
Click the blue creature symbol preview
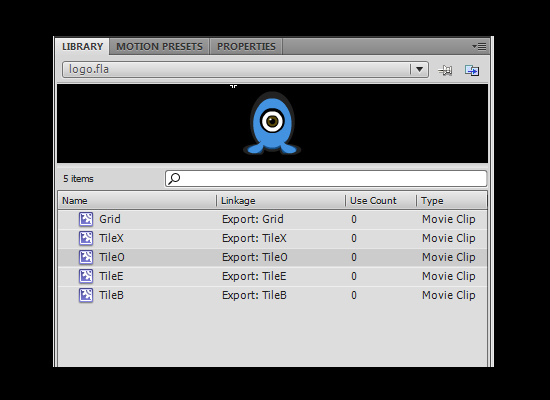click(x=272, y=123)
